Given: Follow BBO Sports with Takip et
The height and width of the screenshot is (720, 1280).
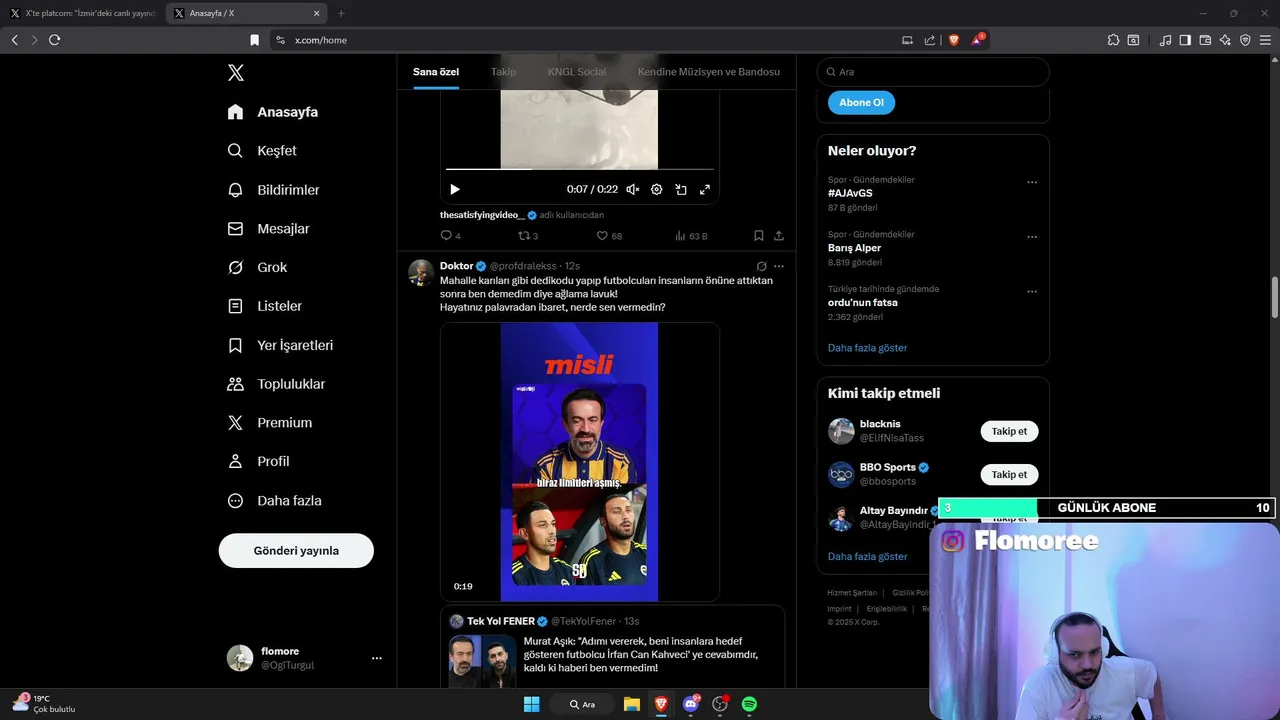Looking at the screenshot, I should (1009, 474).
